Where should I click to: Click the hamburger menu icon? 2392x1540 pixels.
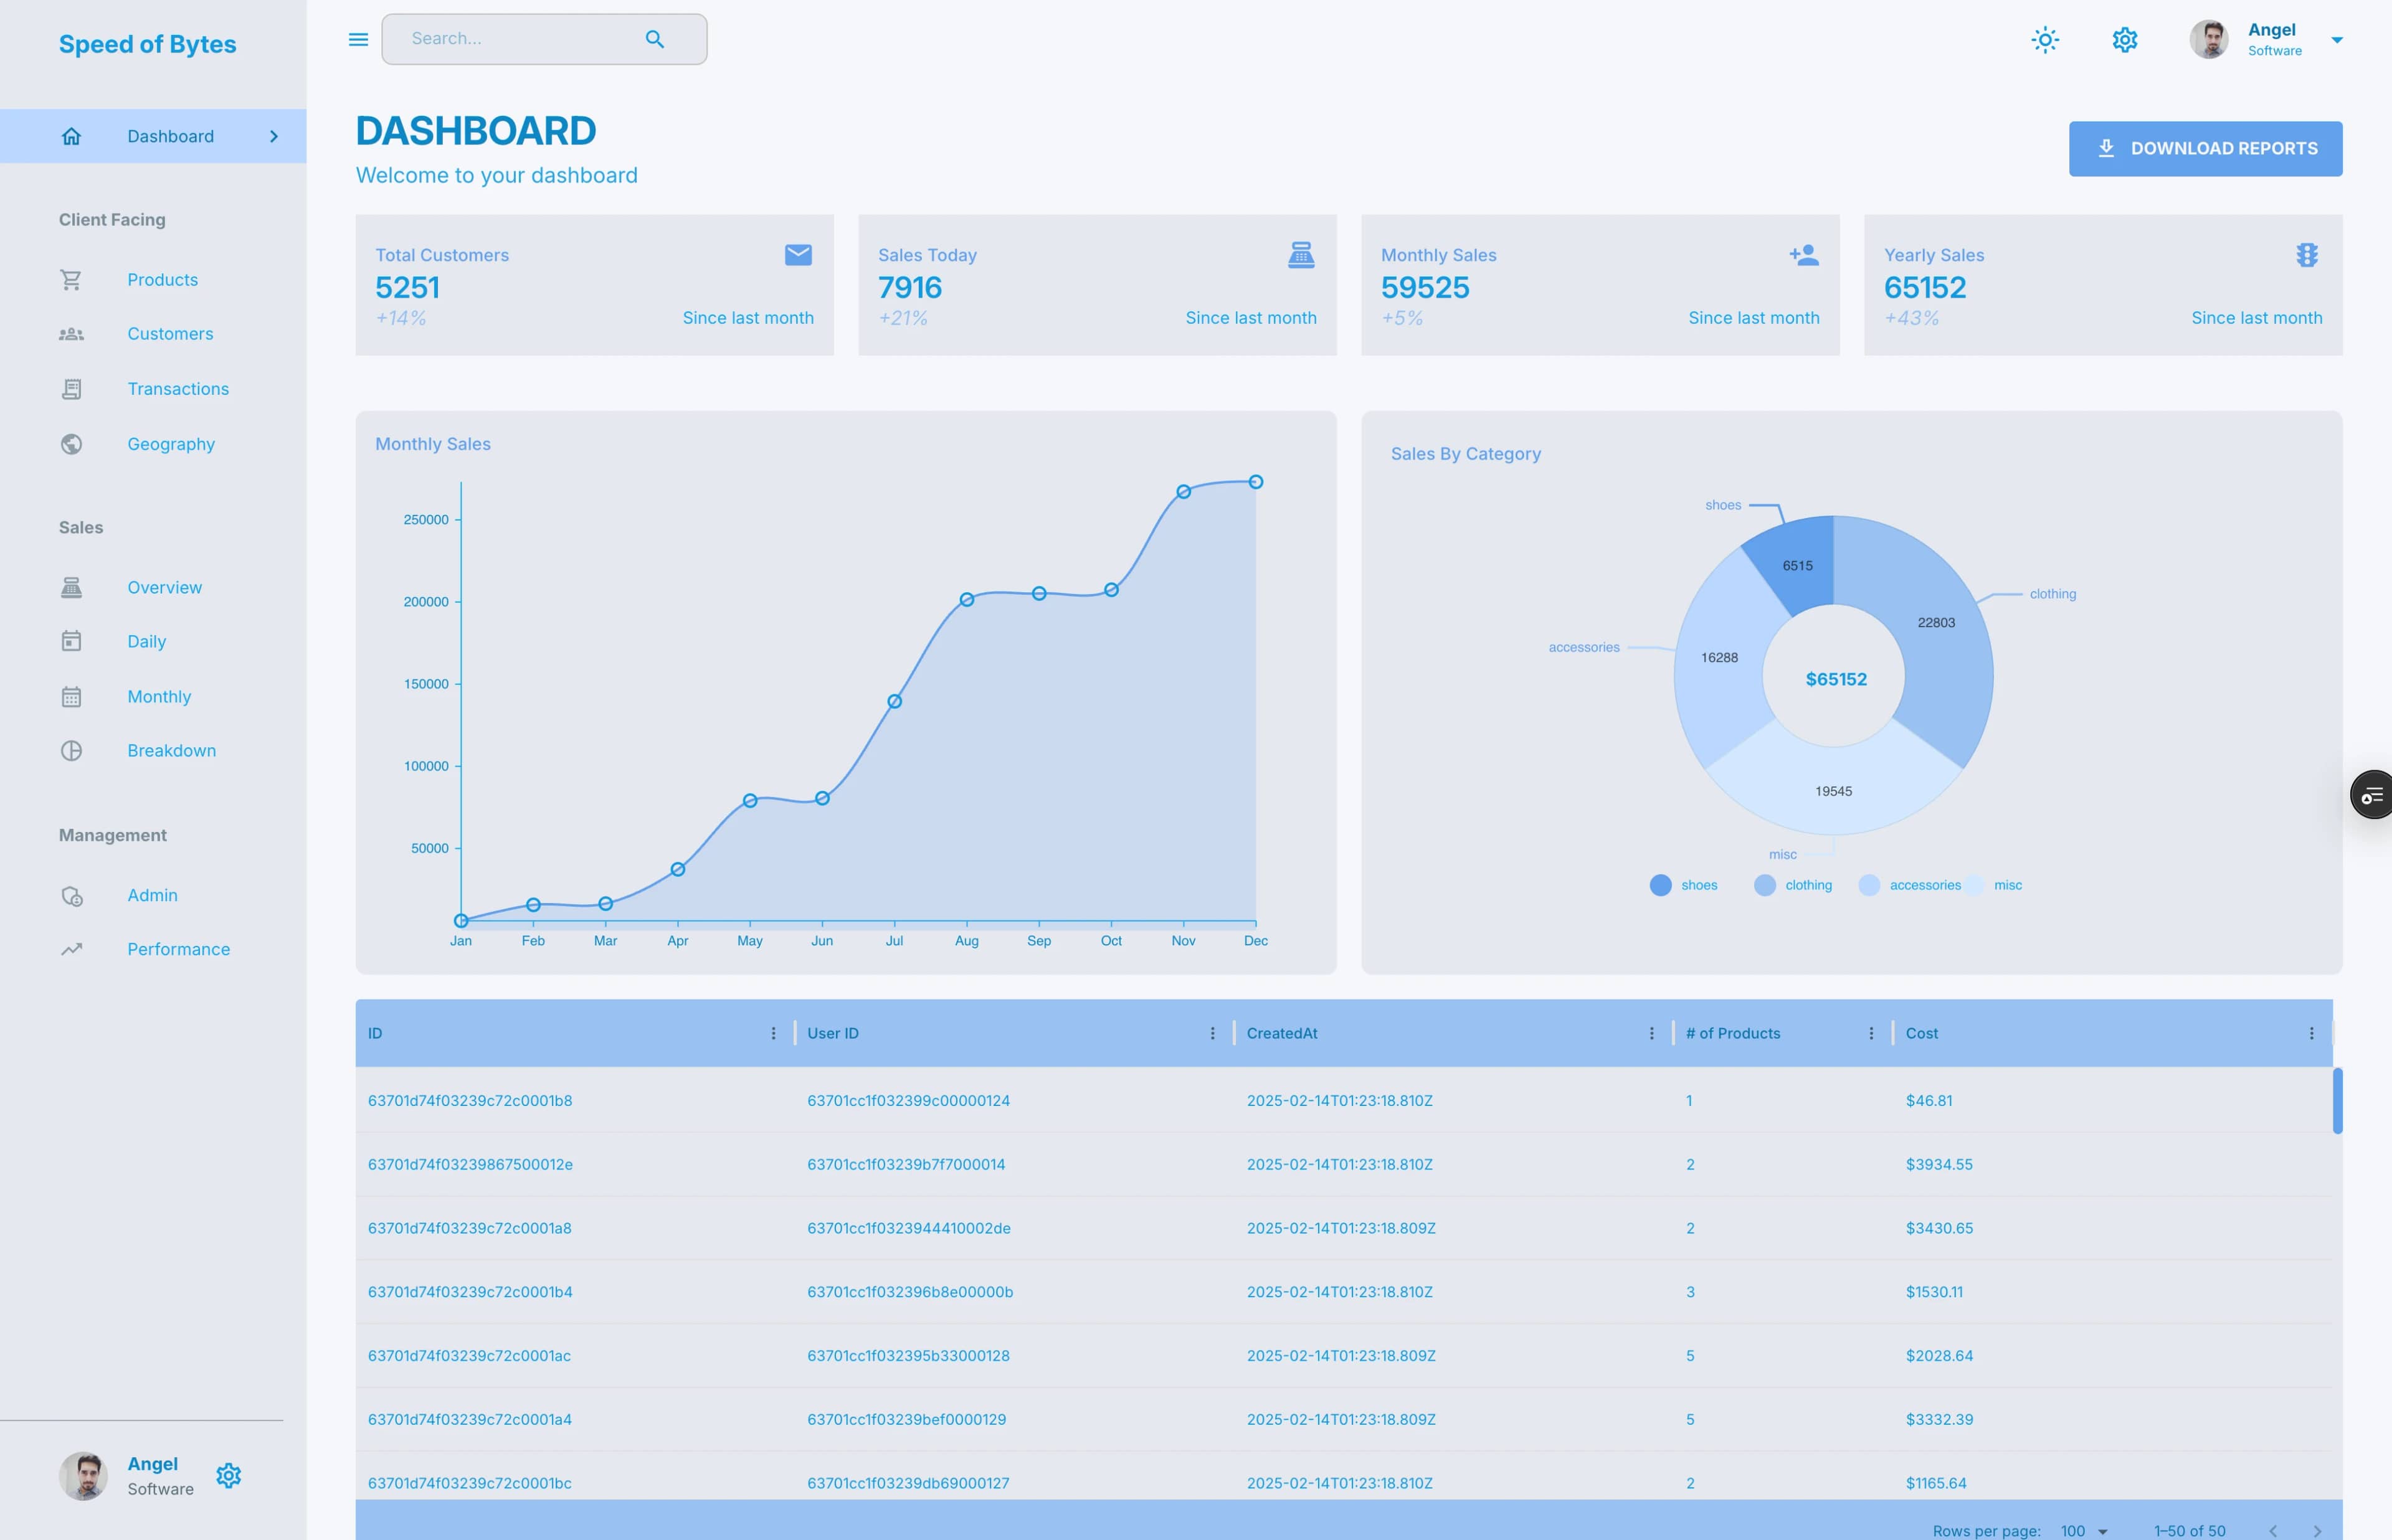[x=358, y=40]
